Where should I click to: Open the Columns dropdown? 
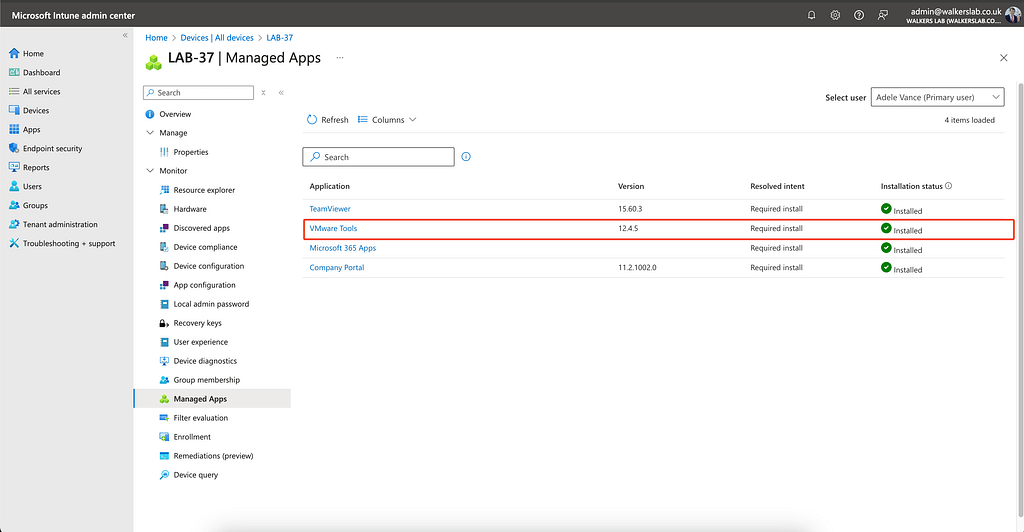387,120
